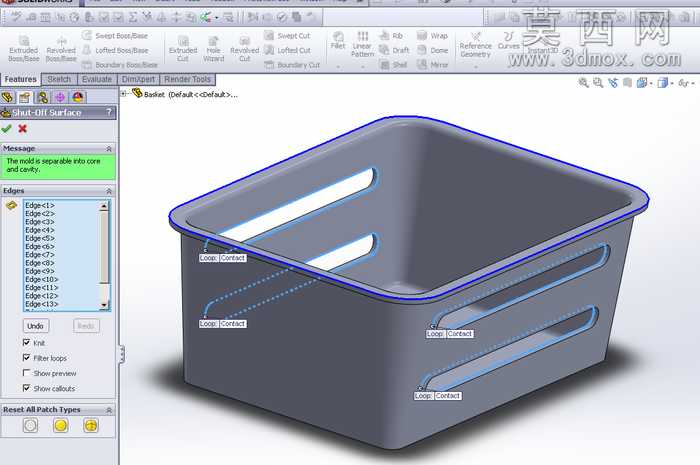Click the Zoom to Area icon
700x465 pixels.
click(x=598, y=83)
